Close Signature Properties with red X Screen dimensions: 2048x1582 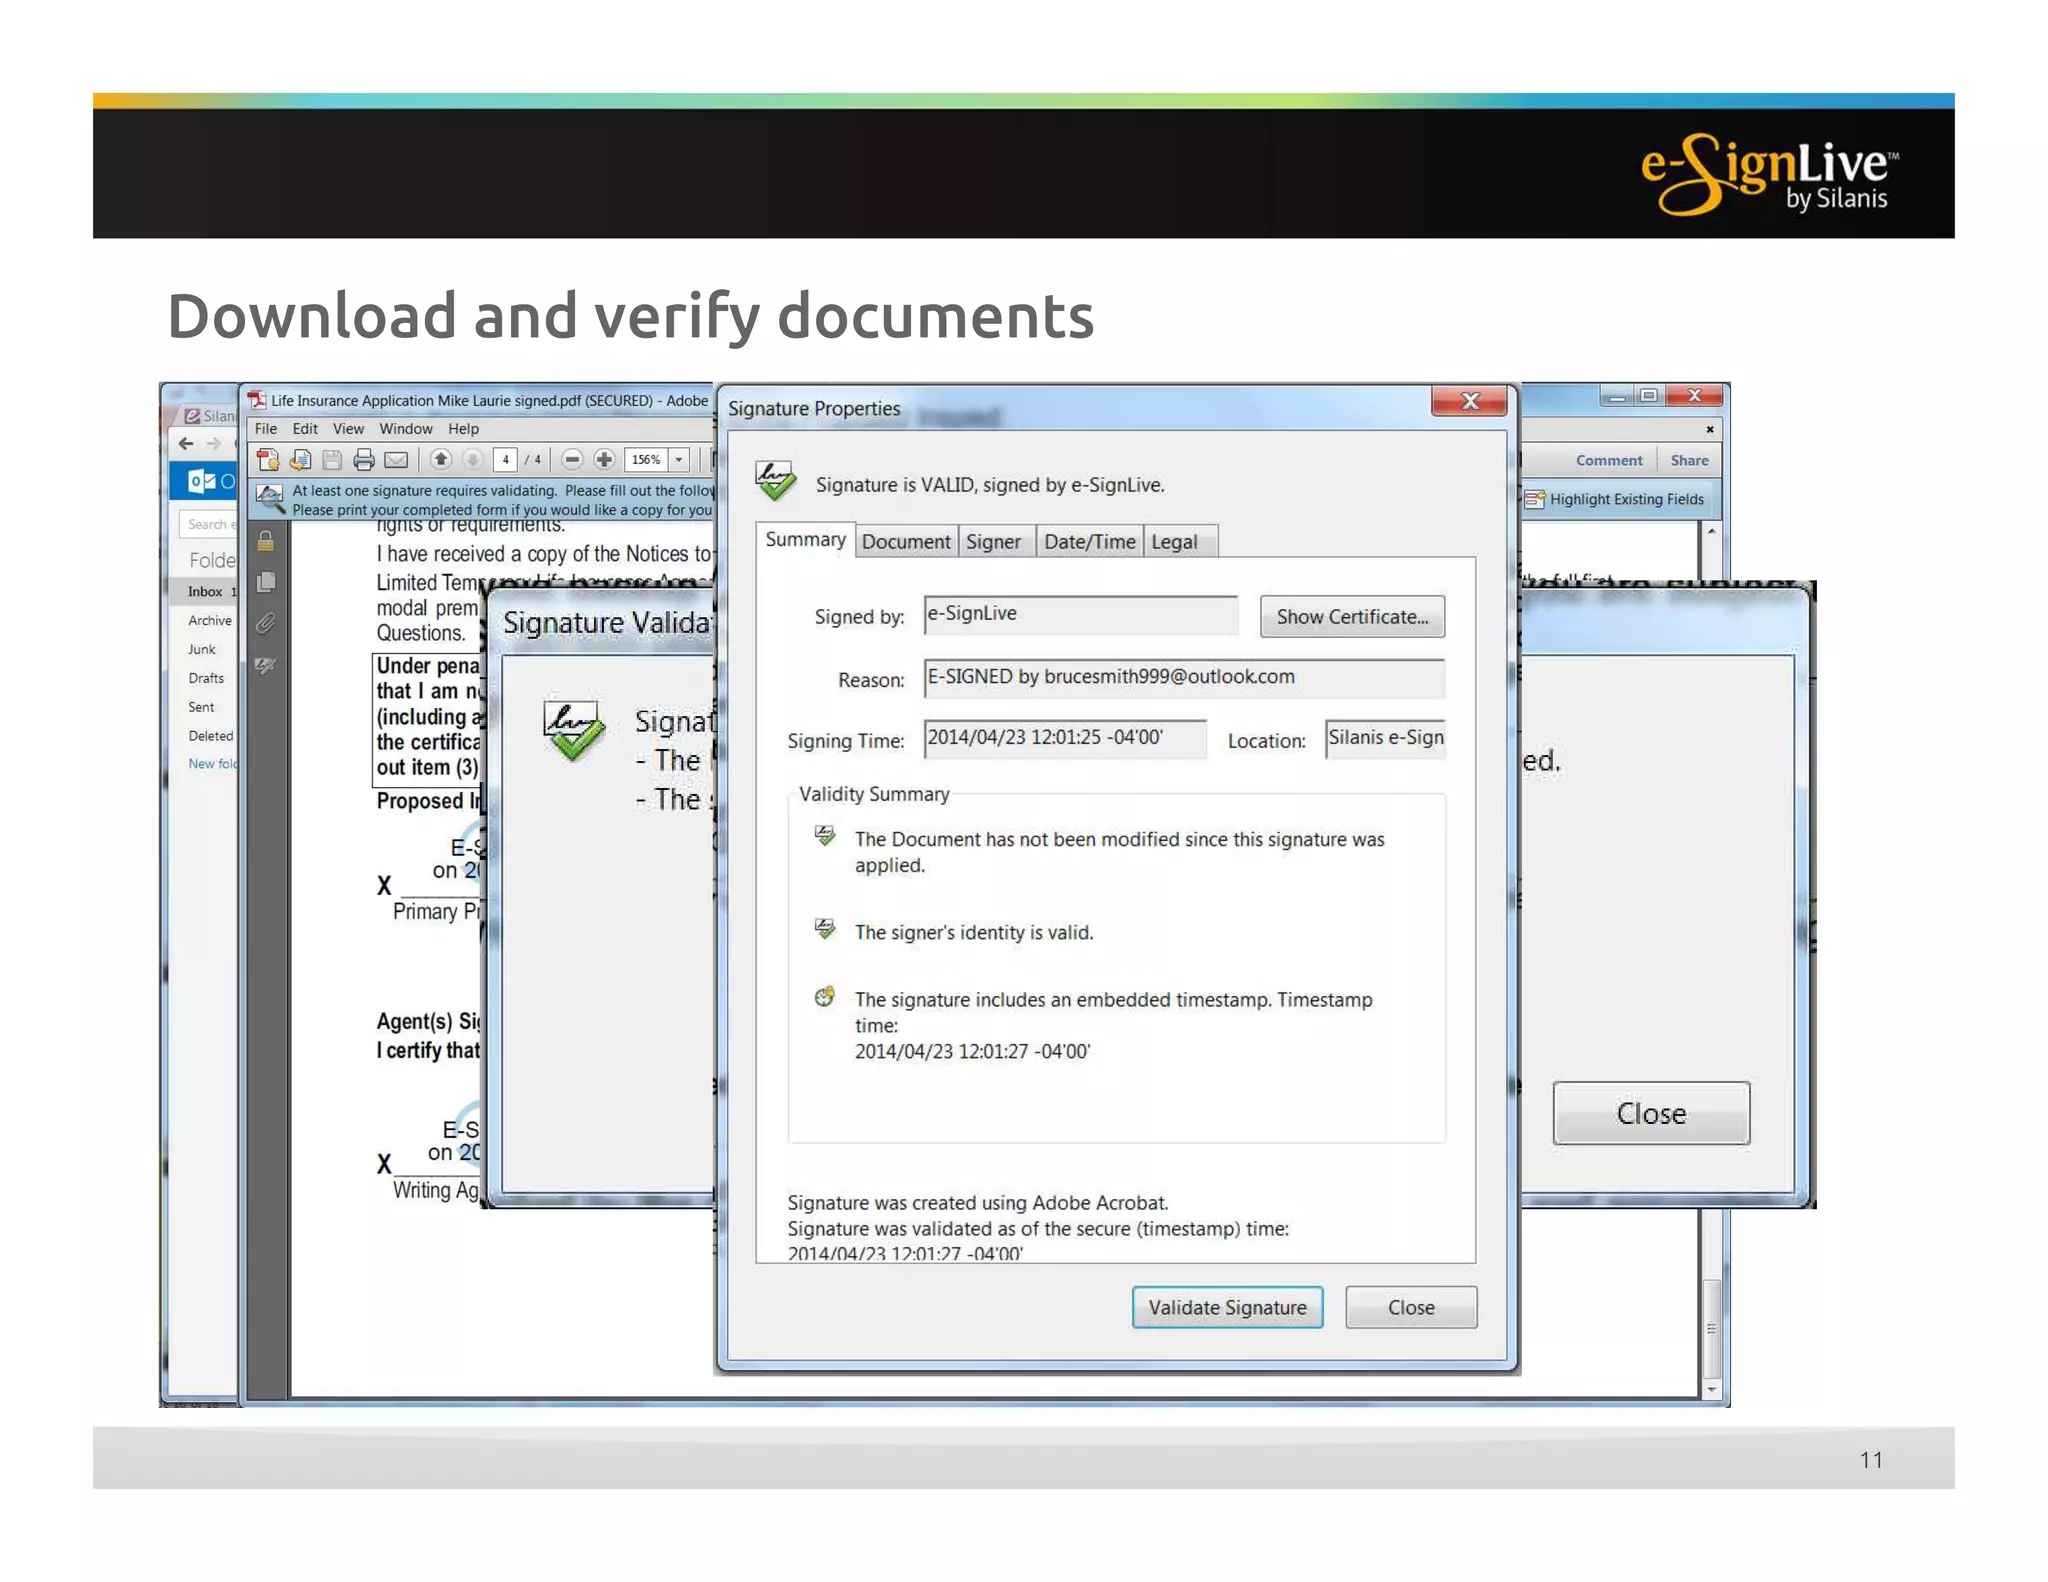click(1469, 402)
